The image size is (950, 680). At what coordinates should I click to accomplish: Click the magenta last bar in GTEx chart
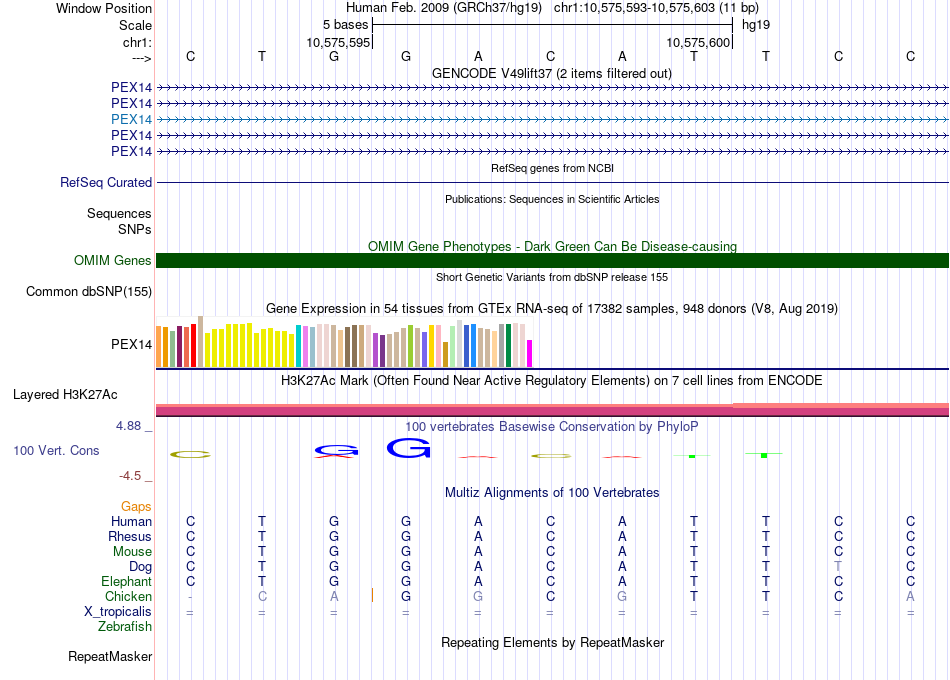pyautogui.click(x=530, y=353)
